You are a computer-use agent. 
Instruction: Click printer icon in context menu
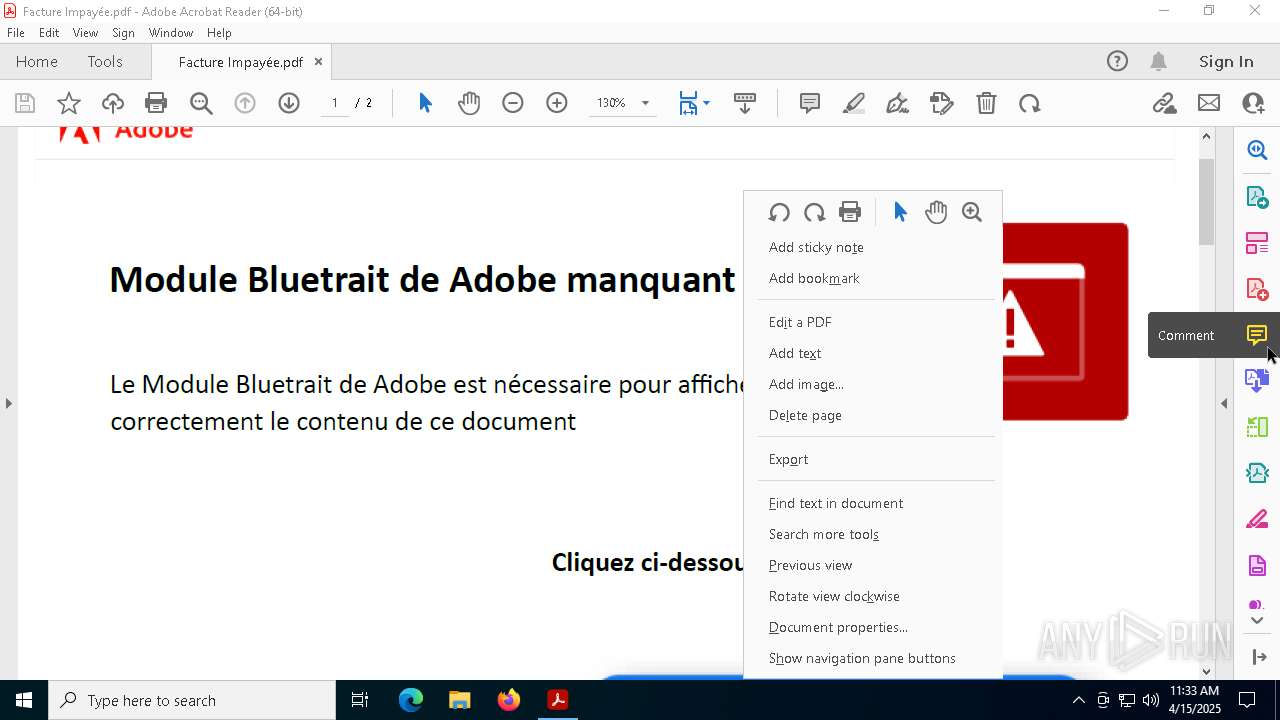click(850, 212)
